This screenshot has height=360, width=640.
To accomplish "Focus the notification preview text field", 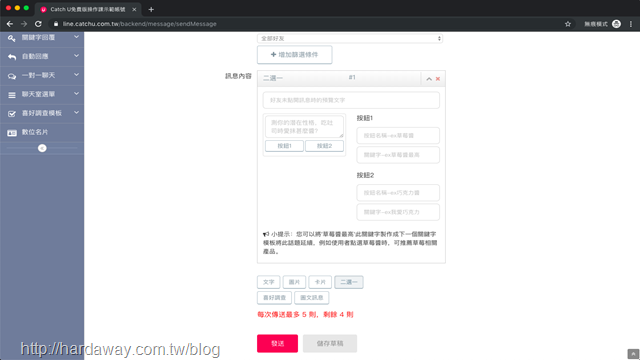I will (351, 100).
